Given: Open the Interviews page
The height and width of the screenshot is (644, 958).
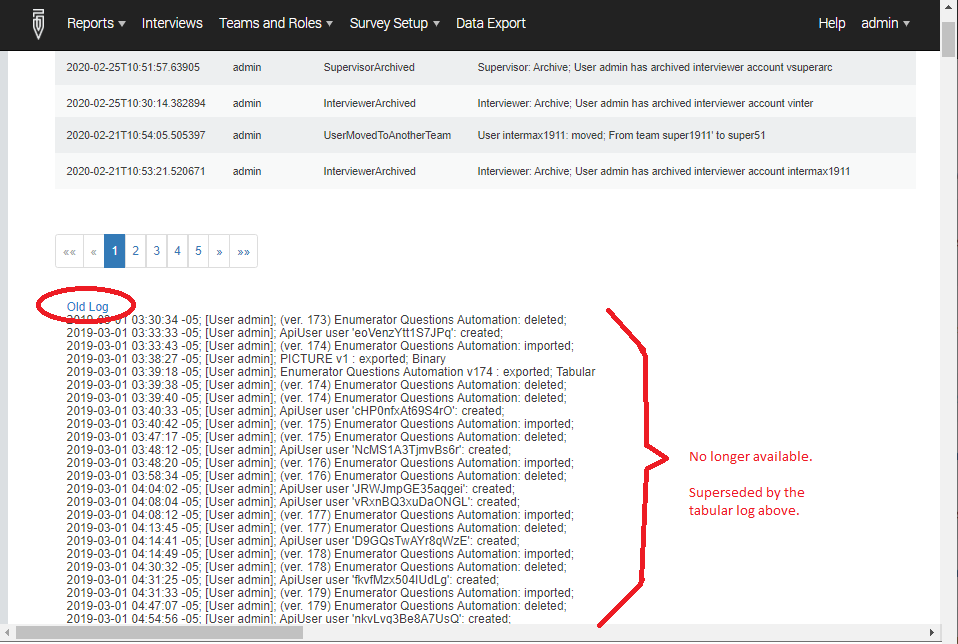Looking at the screenshot, I should [x=172, y=23].
